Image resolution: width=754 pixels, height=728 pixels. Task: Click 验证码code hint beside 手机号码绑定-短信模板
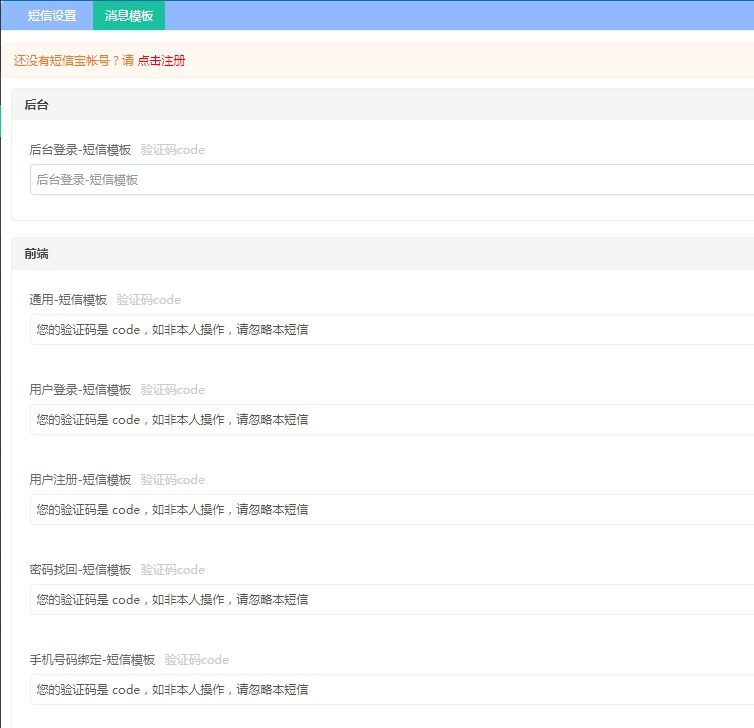click(196, 660)
